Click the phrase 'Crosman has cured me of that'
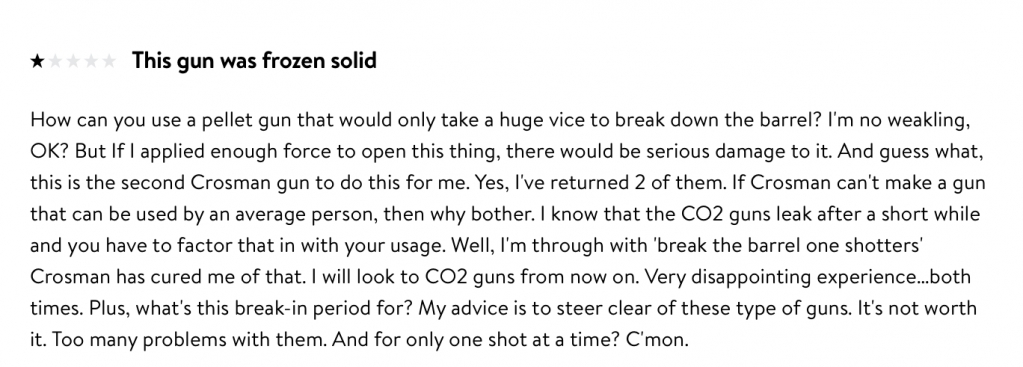Image resolution: width=1023 pixels, height=367 pixels. pyautogui.click(x=167, y=277)
